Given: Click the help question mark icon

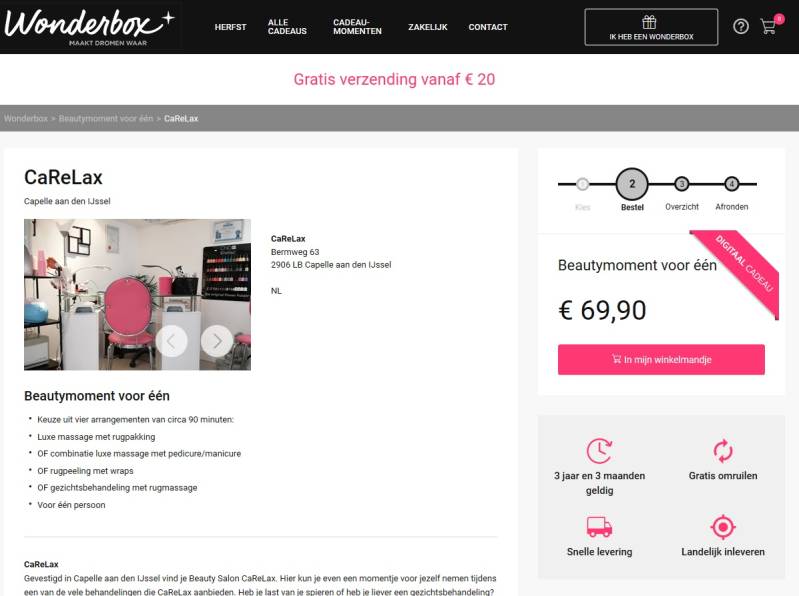Looking at the screenshot, I should [x=741, y=26].
